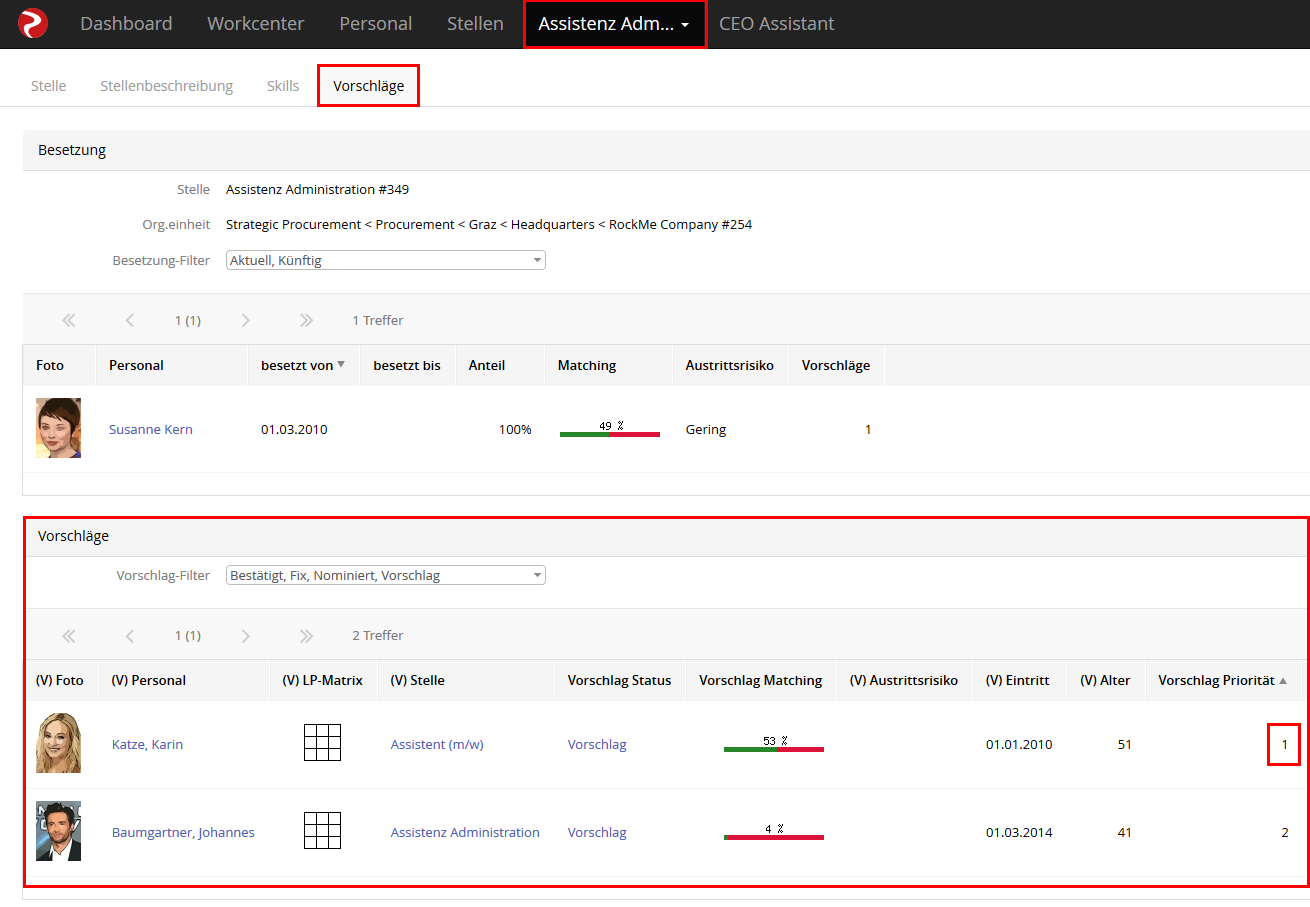Go to previous page in Besetzung pager
This screenshot has width=1310, height=907.
[130, 320]
